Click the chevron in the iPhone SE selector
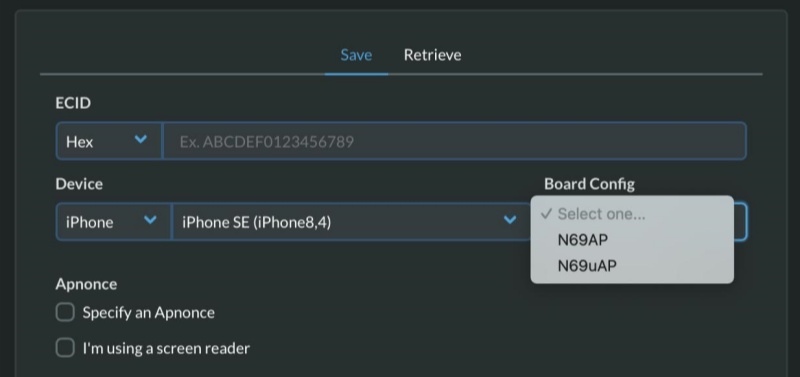Viewport: 800px width, 377px height. click(510, 220)
